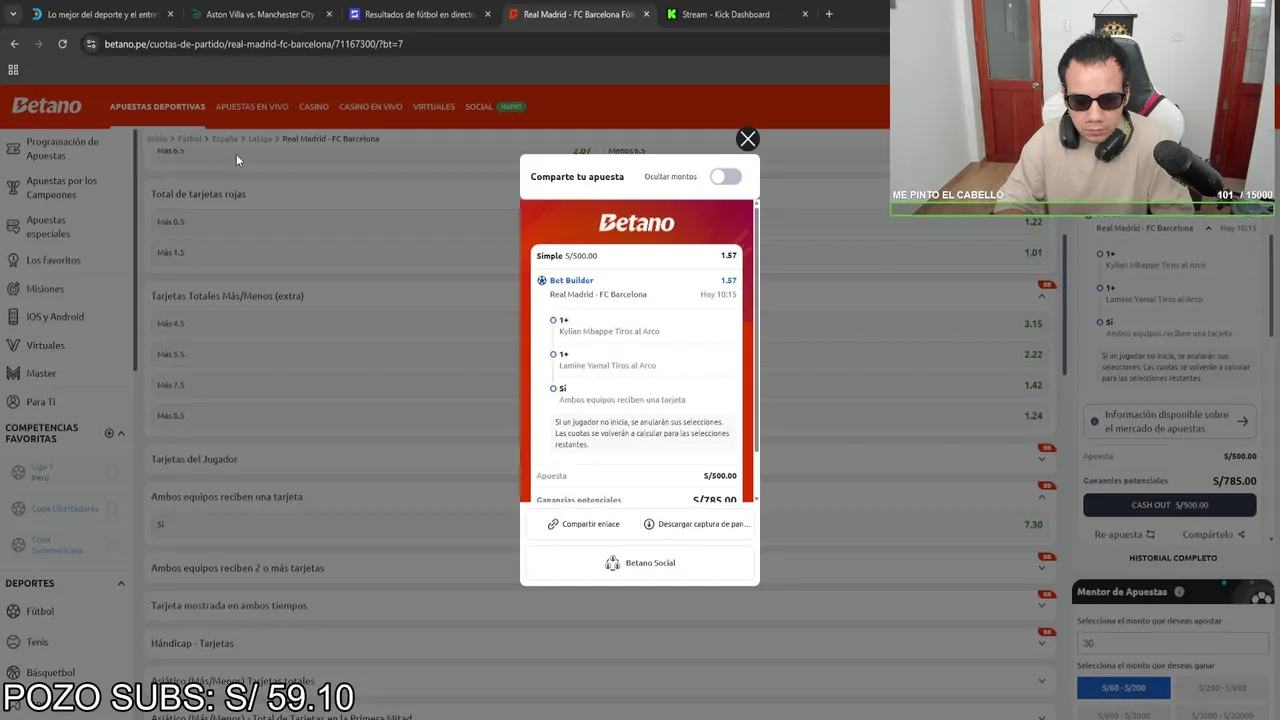View site information icon in address bar

(x=91, y=44)
